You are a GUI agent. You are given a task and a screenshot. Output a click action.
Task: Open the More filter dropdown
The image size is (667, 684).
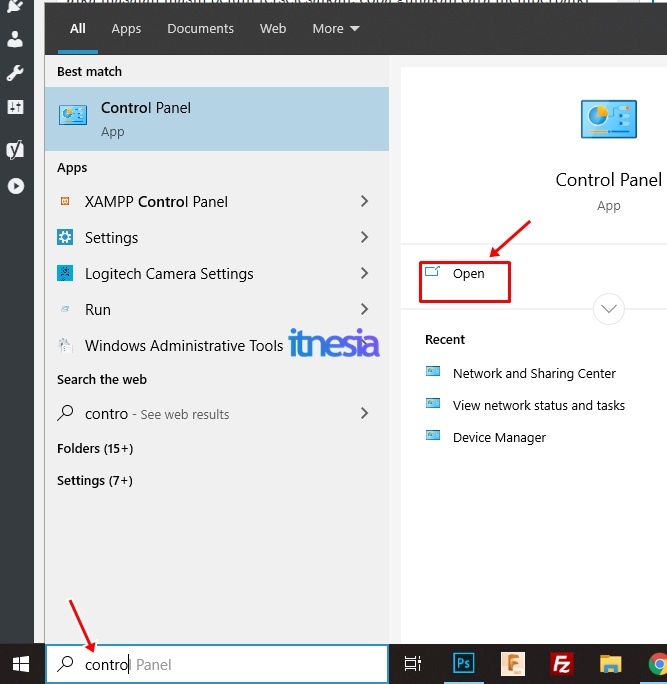tap(336, 29)
